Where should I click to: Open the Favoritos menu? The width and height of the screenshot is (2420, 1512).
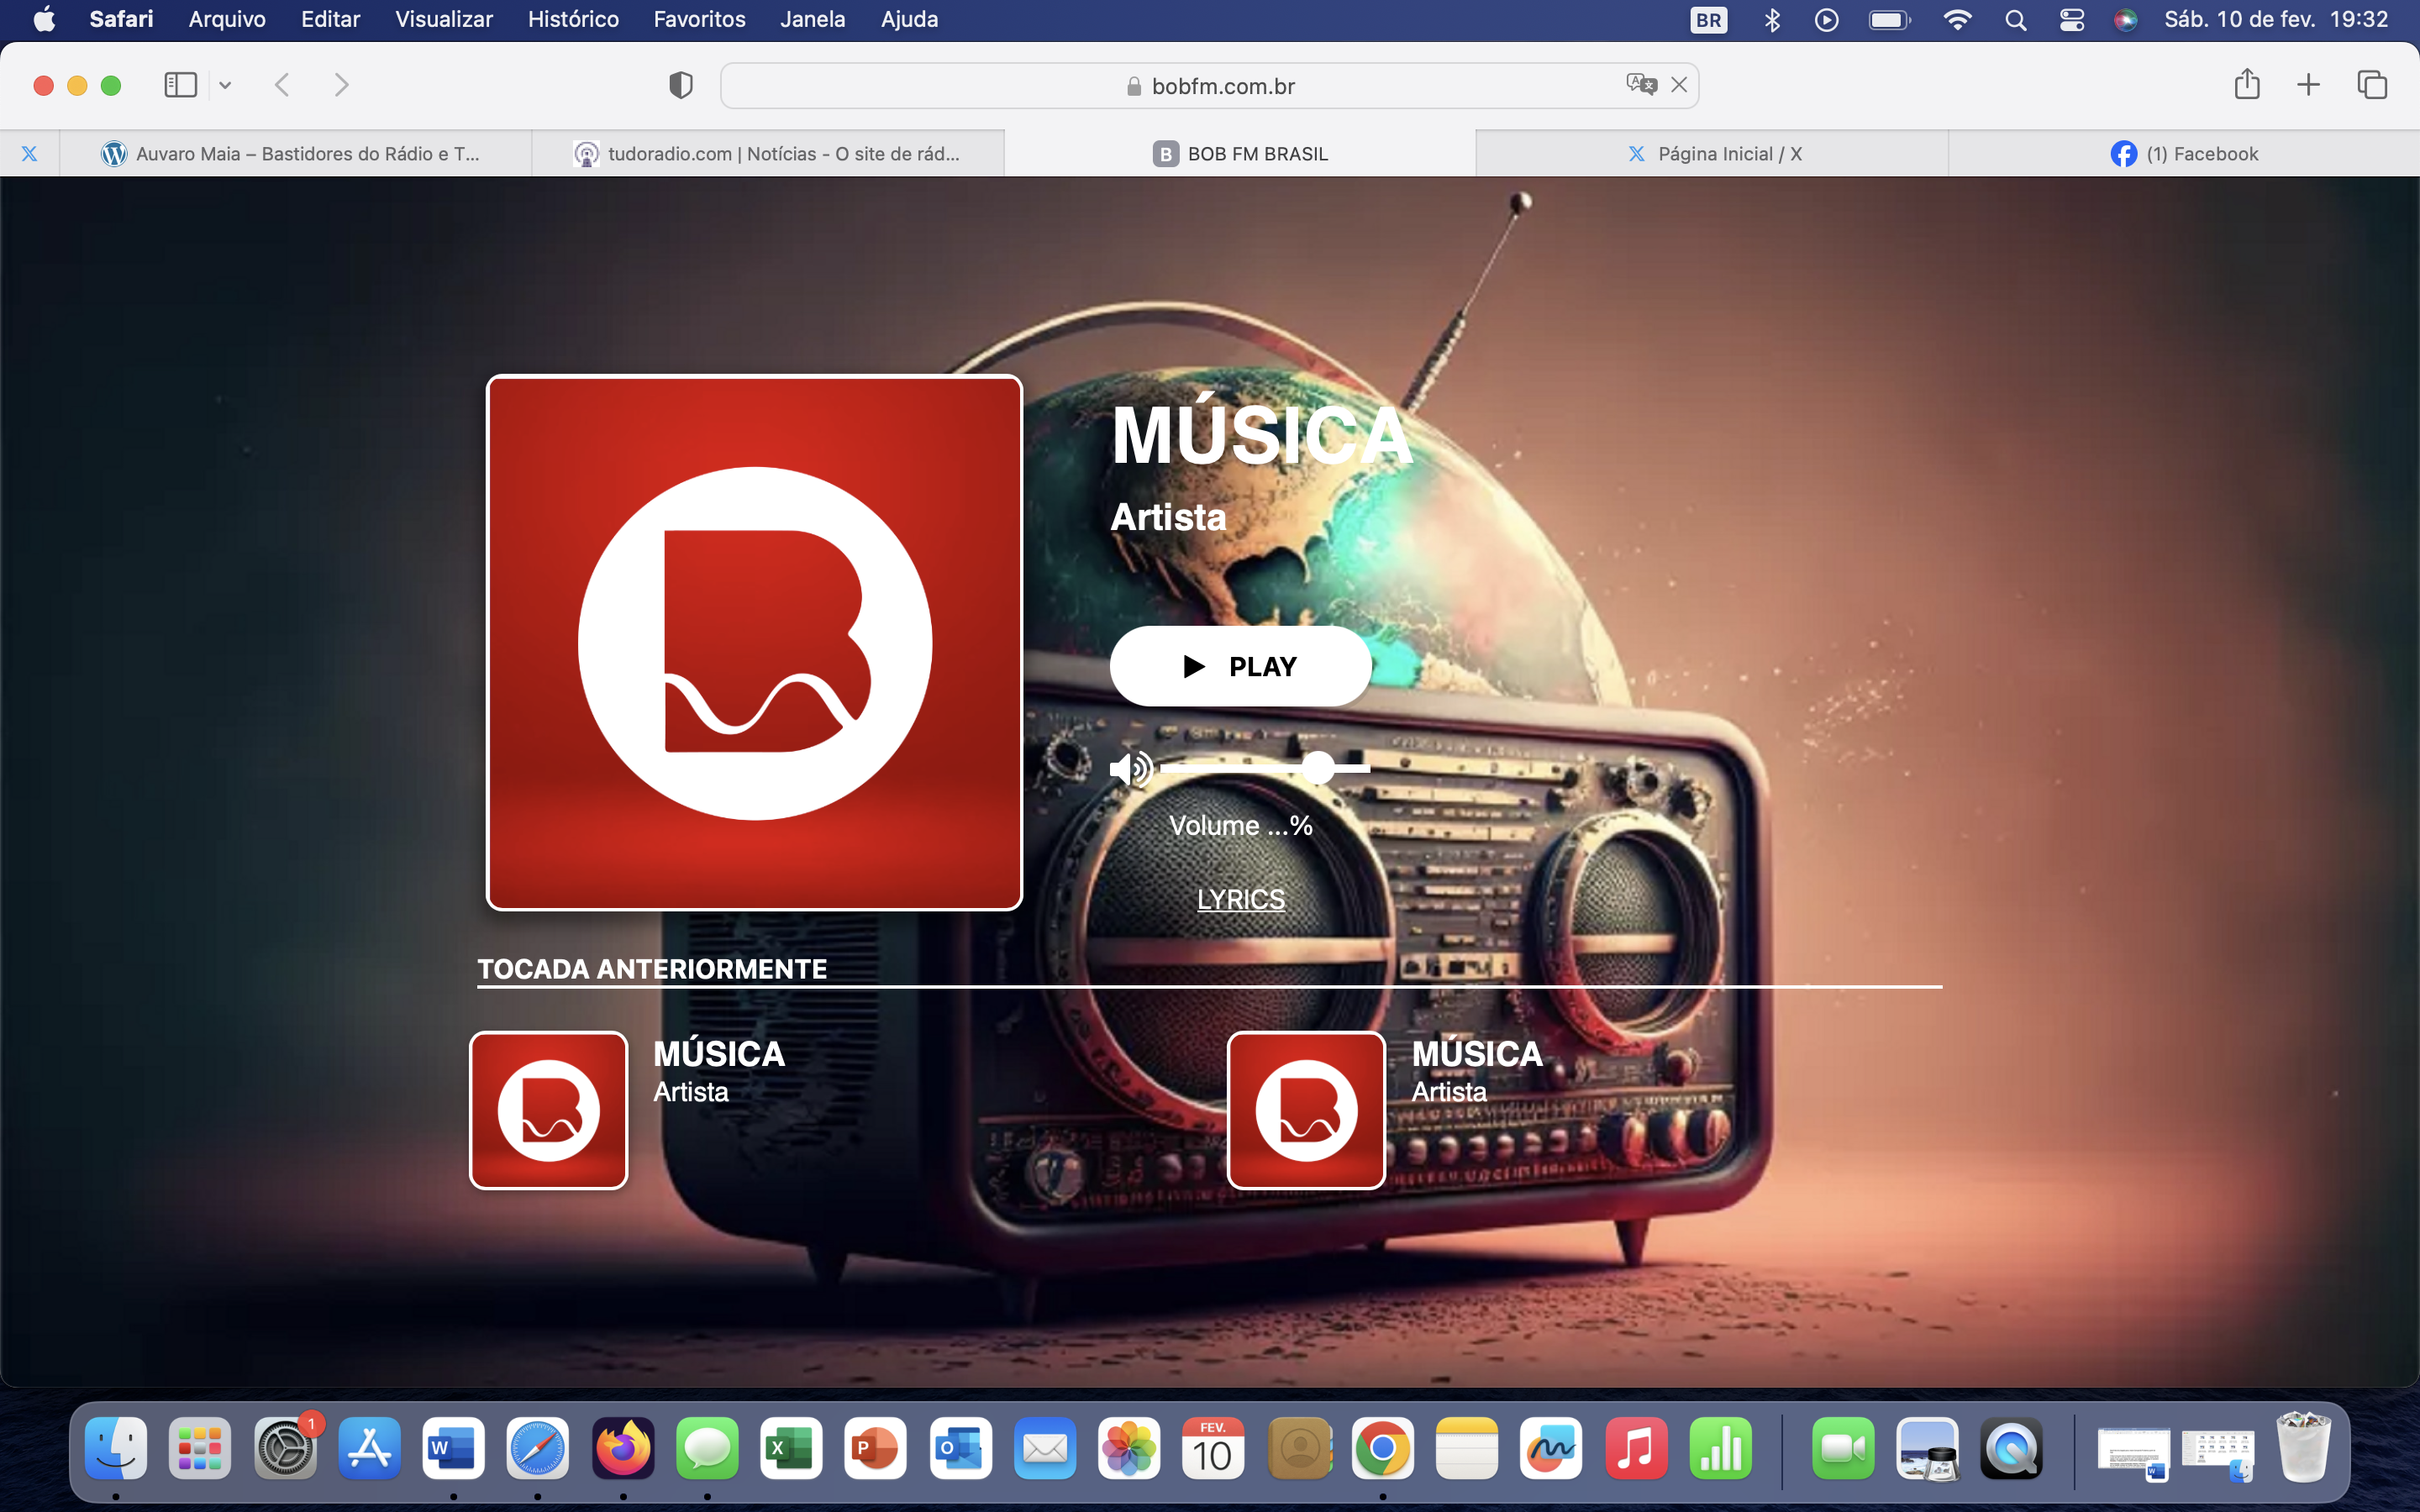pos(699,19)
